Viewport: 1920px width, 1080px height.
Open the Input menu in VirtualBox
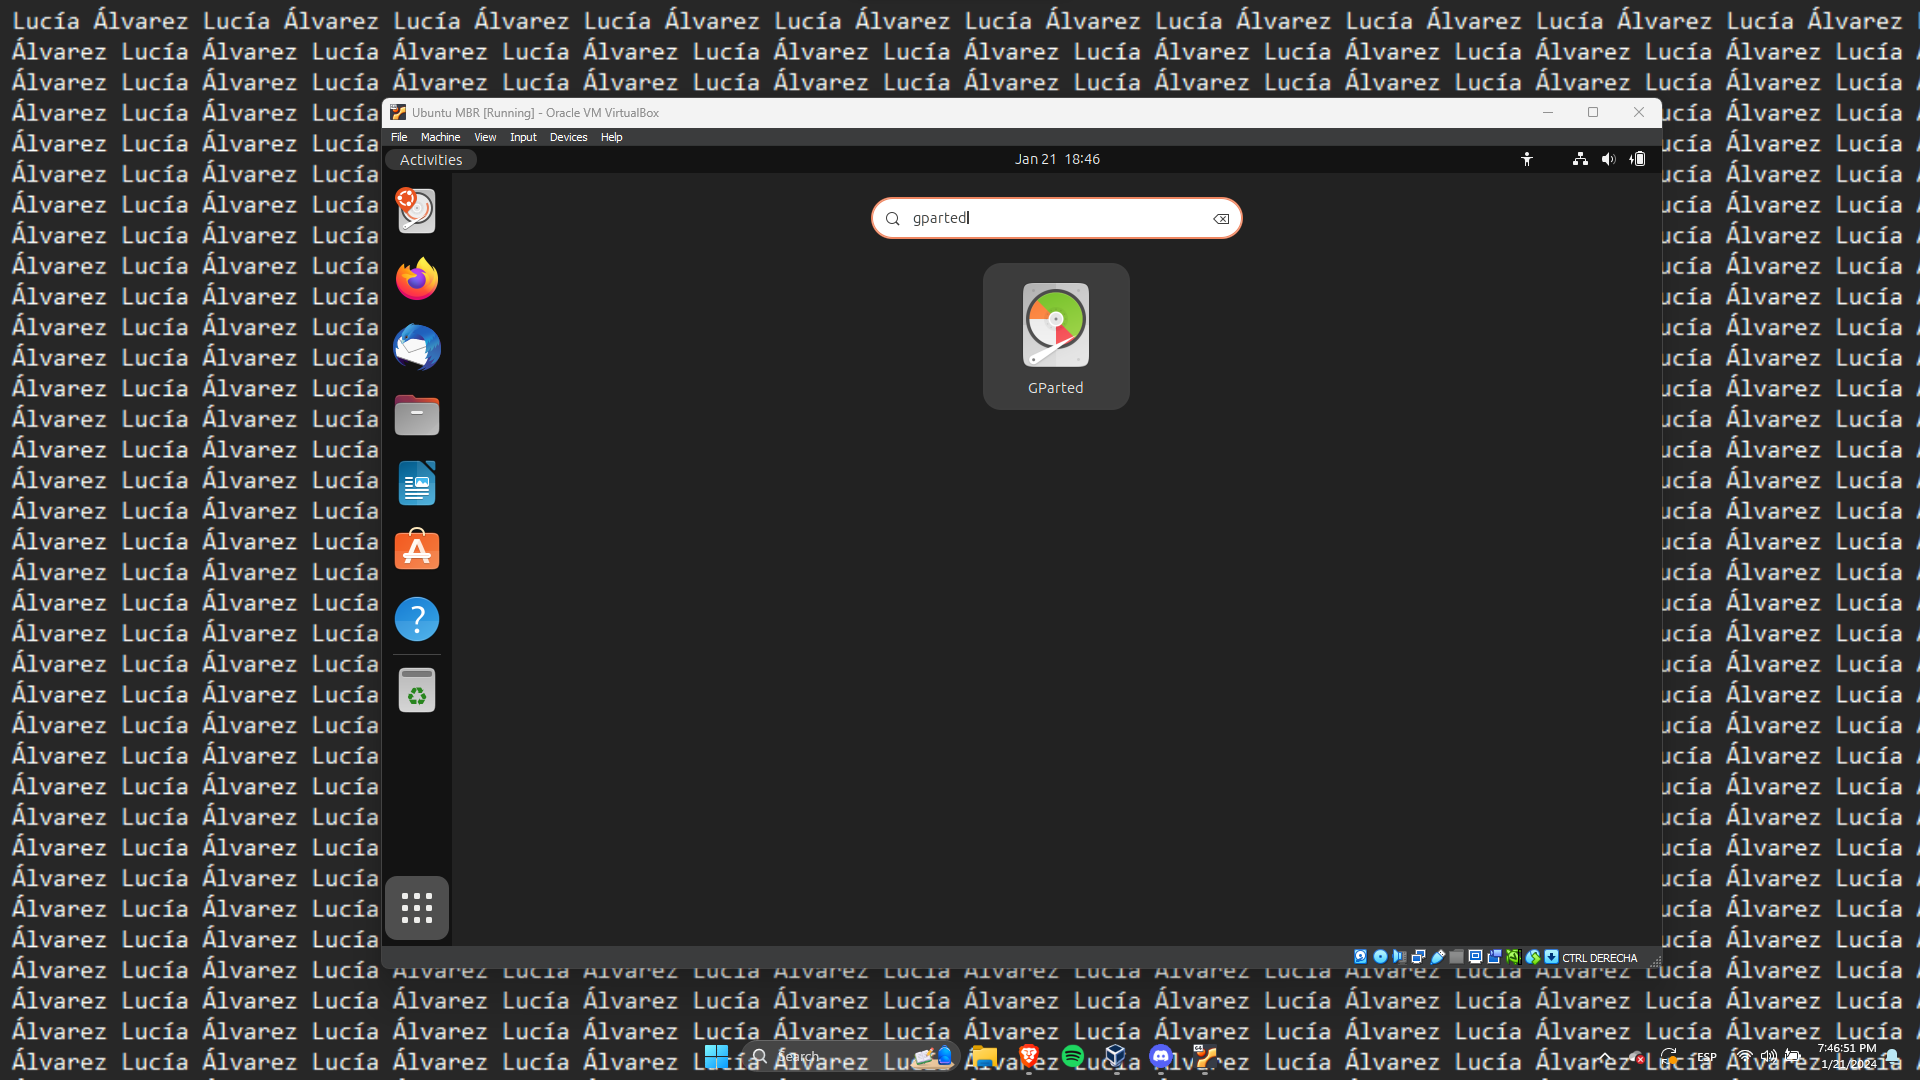coord(523,137)
